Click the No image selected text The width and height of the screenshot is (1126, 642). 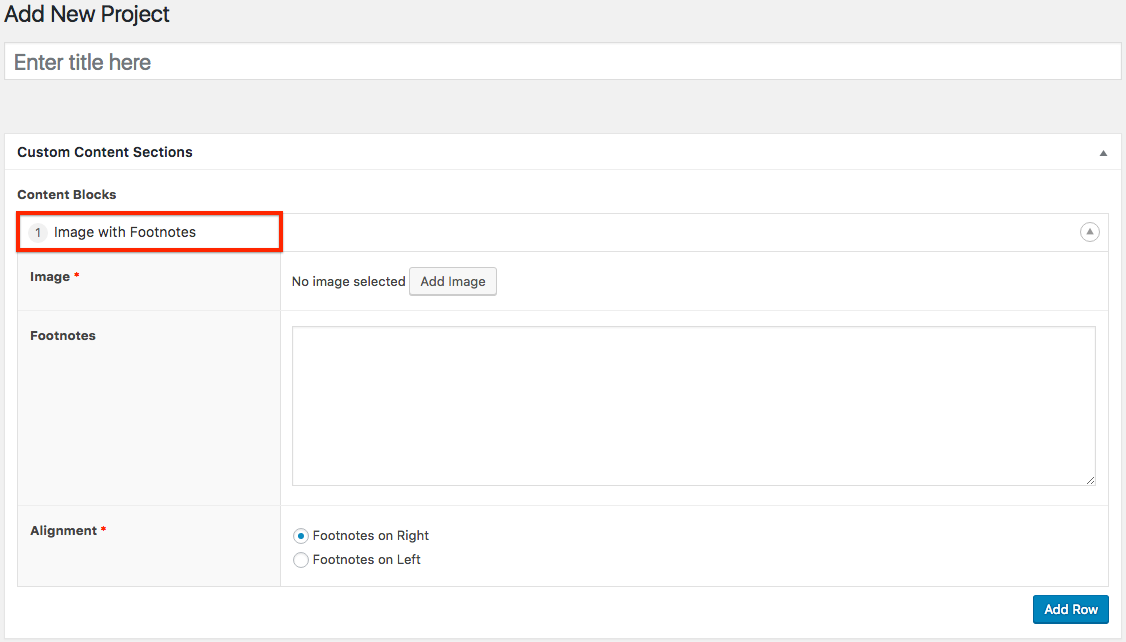348,282
